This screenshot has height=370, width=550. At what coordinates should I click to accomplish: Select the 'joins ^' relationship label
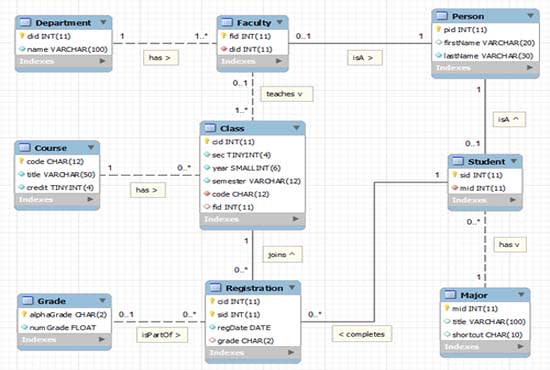coord(282,255)
